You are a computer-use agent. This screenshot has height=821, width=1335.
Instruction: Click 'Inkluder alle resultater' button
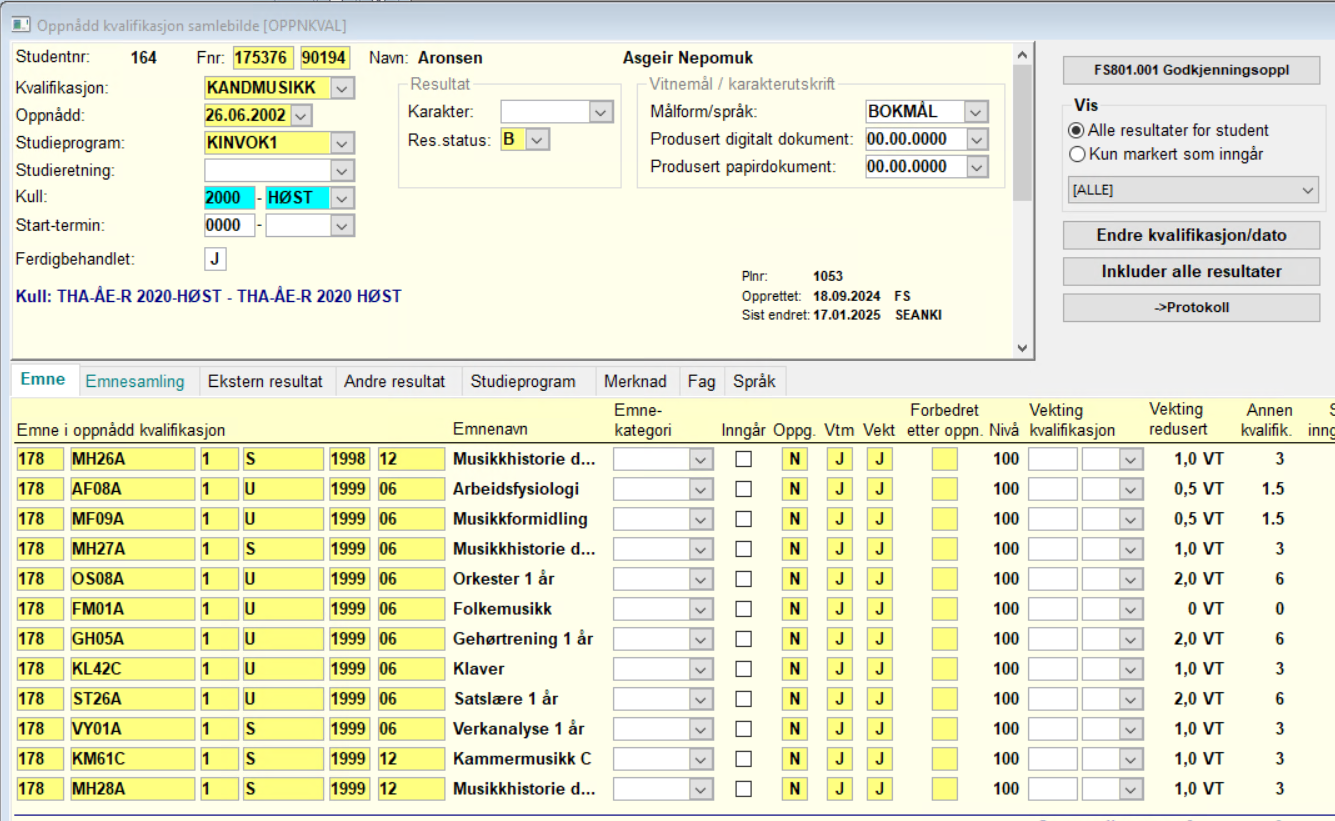click(x=1191, y=272)
